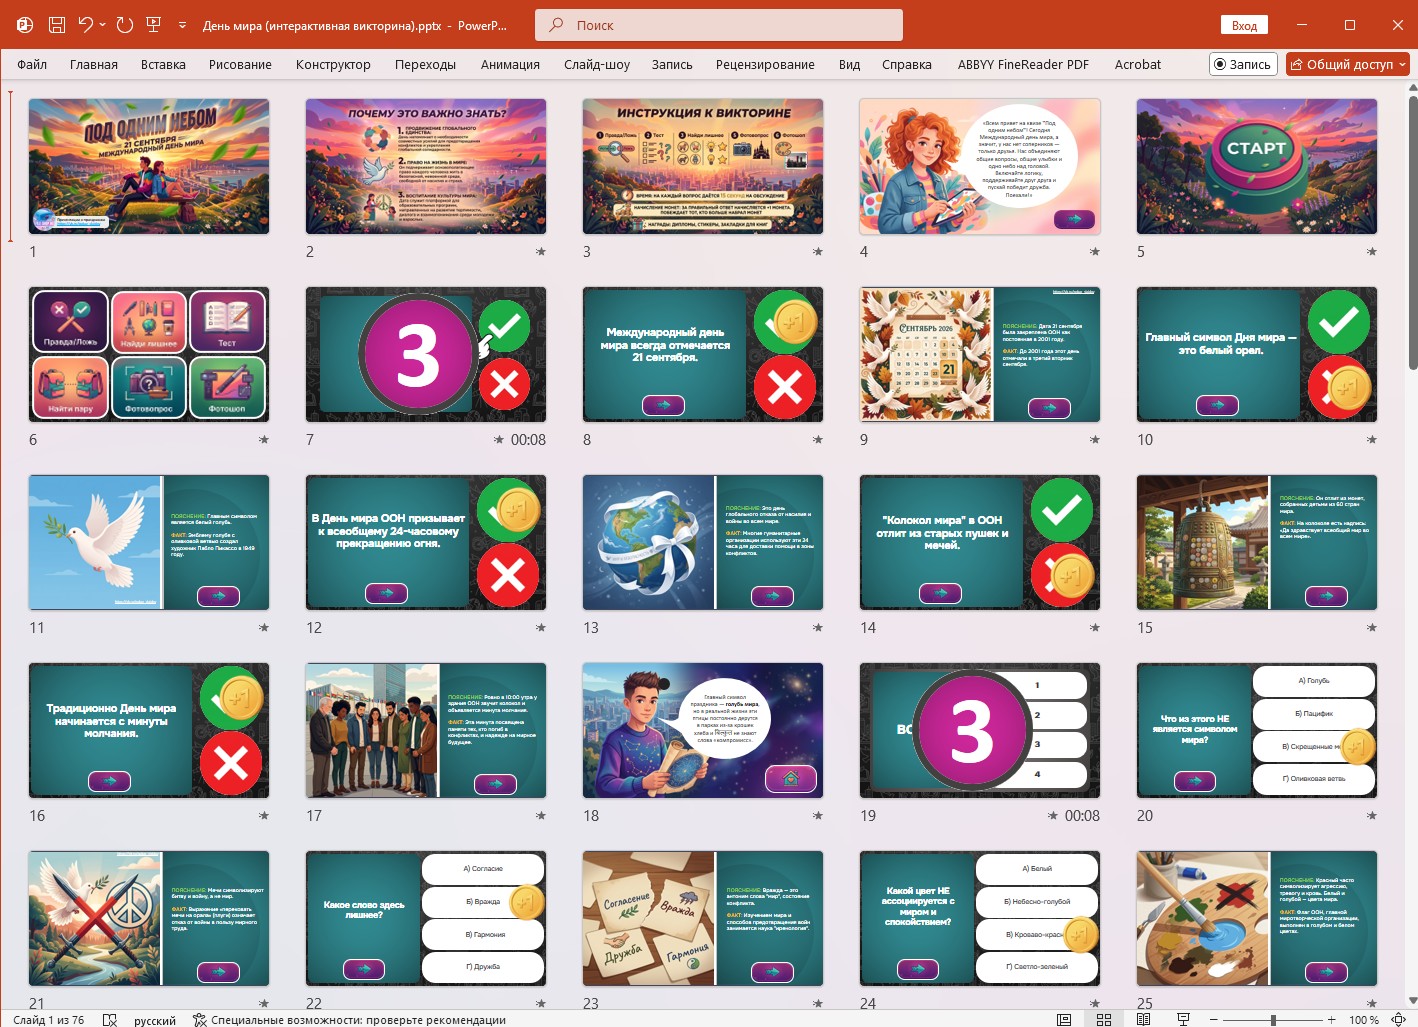Click the Вход sign-in button
Image resolution: width=1418 pixels, height=1027 pixels.
coord(1244,25)
